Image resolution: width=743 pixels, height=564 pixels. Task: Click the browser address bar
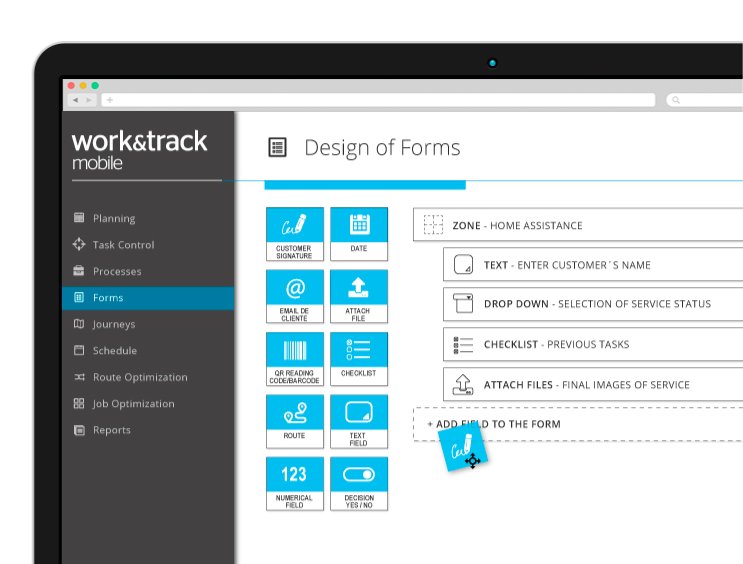[378, 100]
